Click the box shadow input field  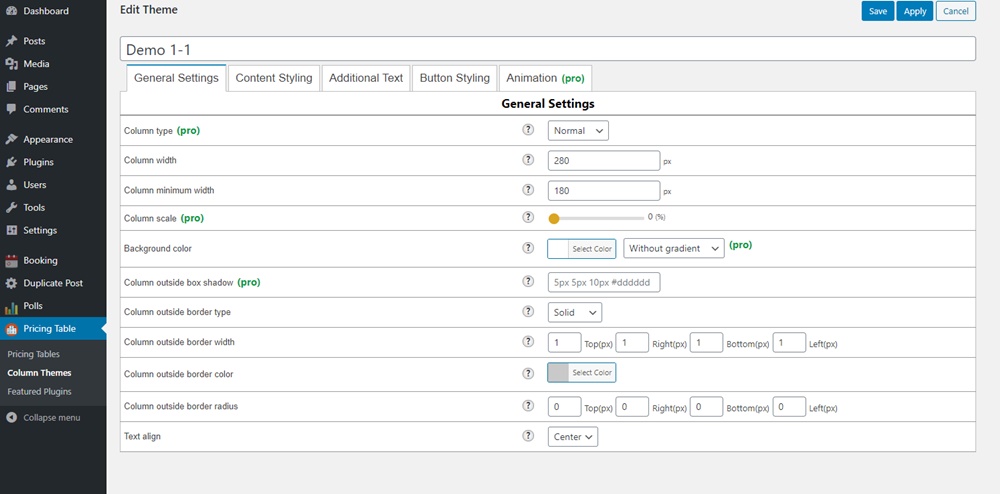pos(604,282)
